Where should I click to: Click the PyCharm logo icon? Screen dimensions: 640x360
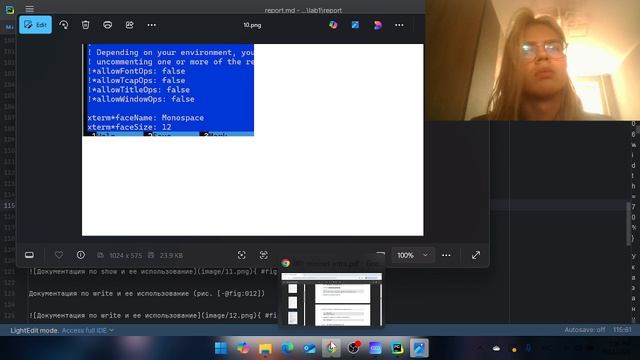click(x=9, y=9)
